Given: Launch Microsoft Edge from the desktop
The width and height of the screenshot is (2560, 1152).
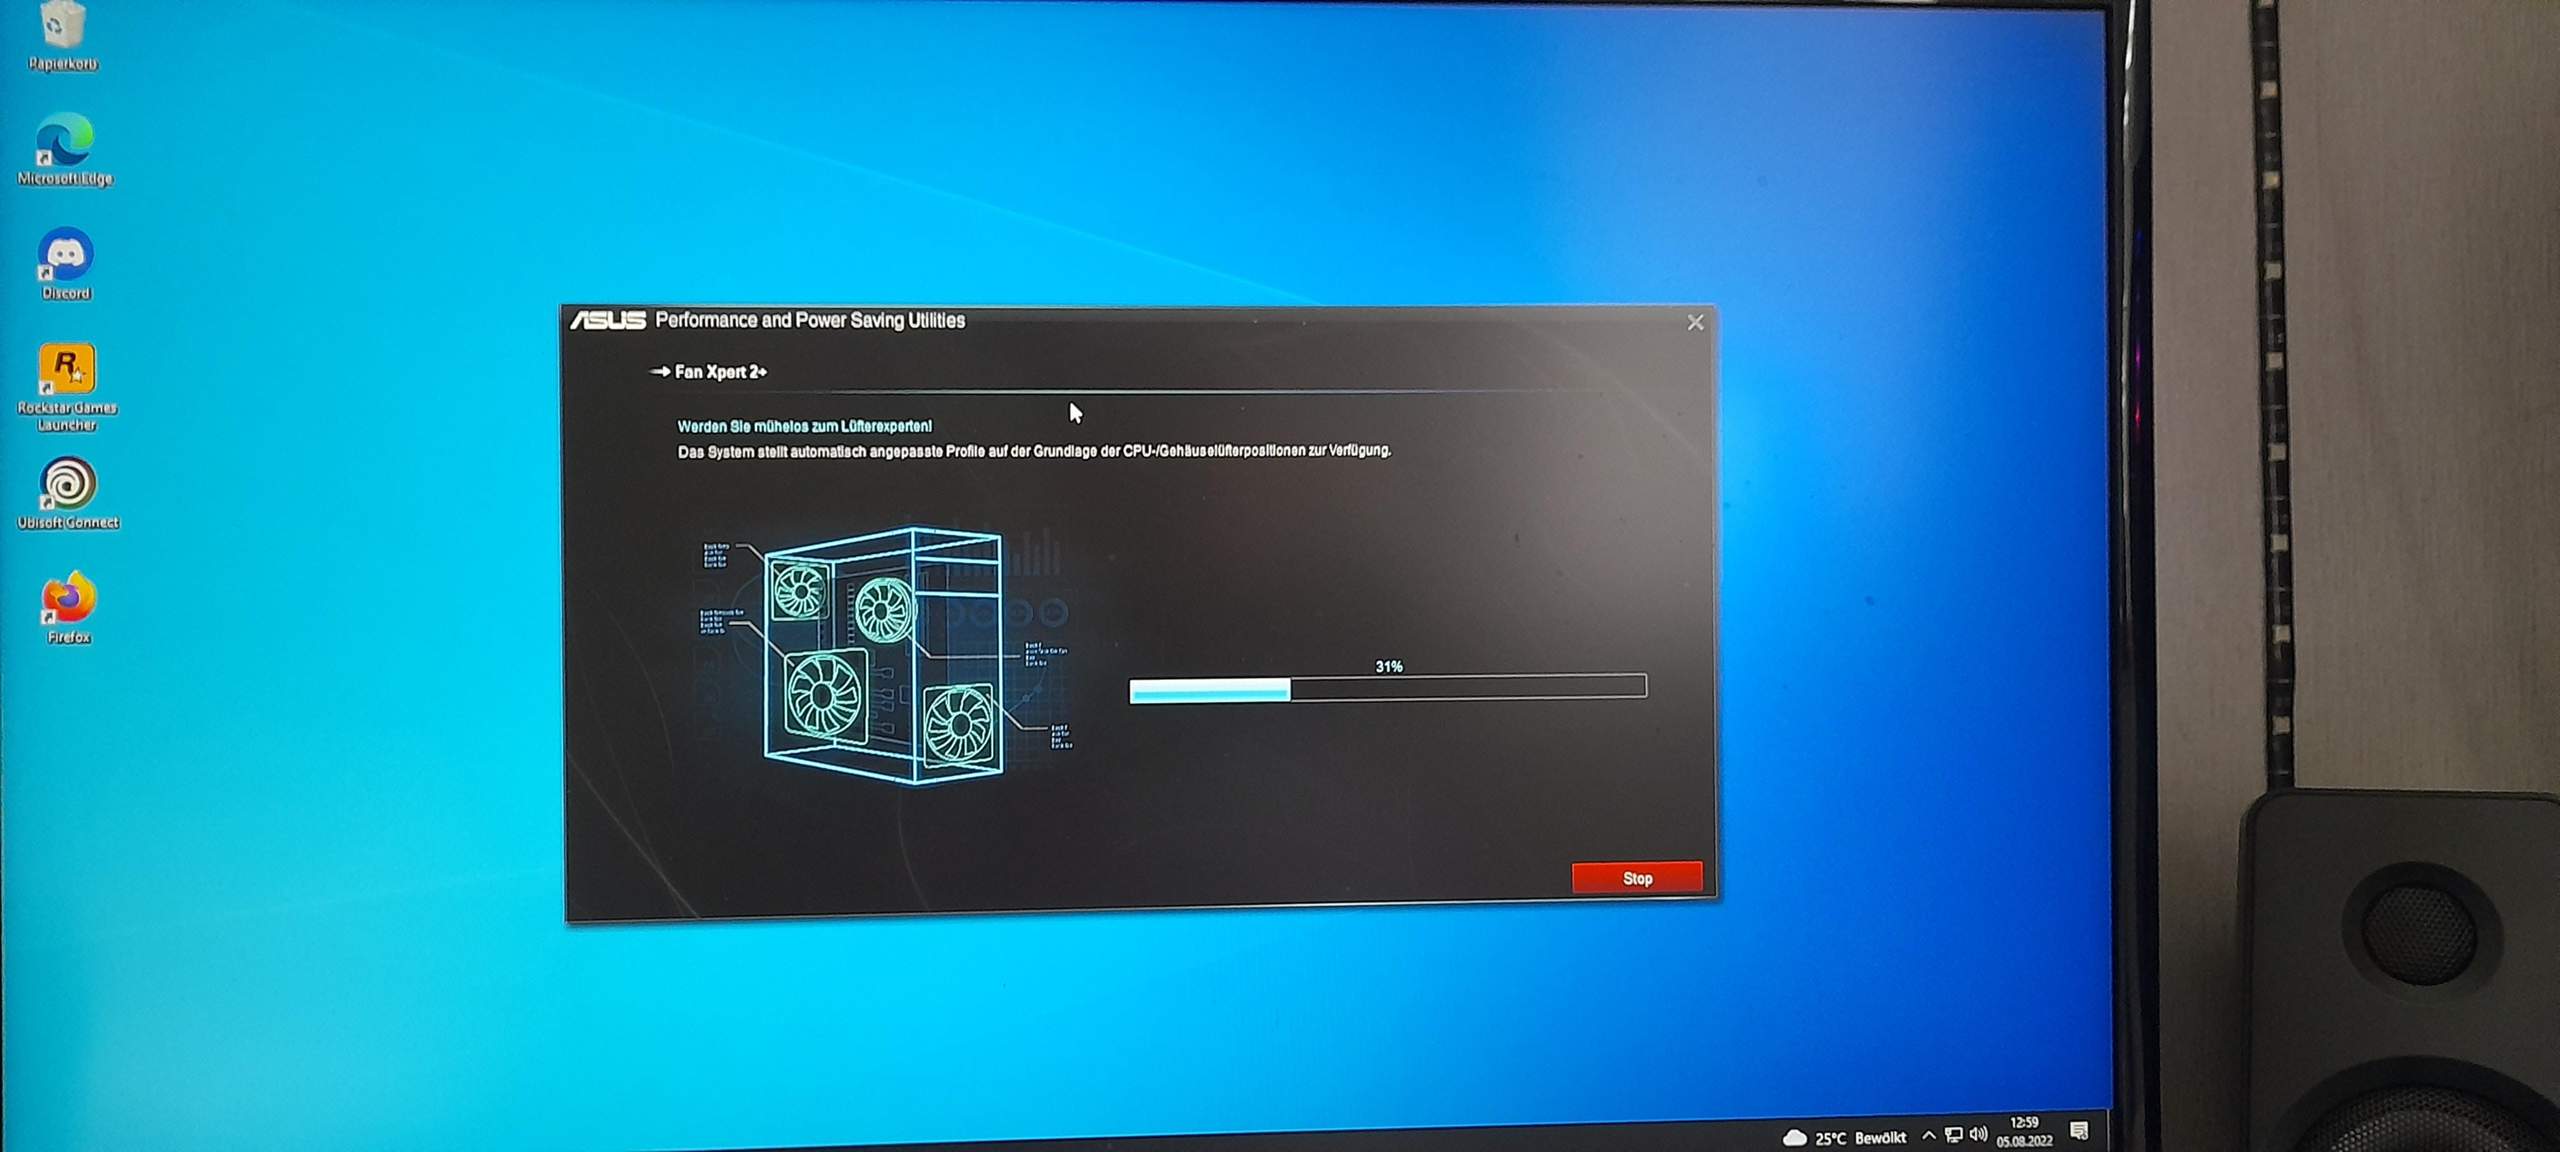Looking at the screenshot, I should [65, 150].
